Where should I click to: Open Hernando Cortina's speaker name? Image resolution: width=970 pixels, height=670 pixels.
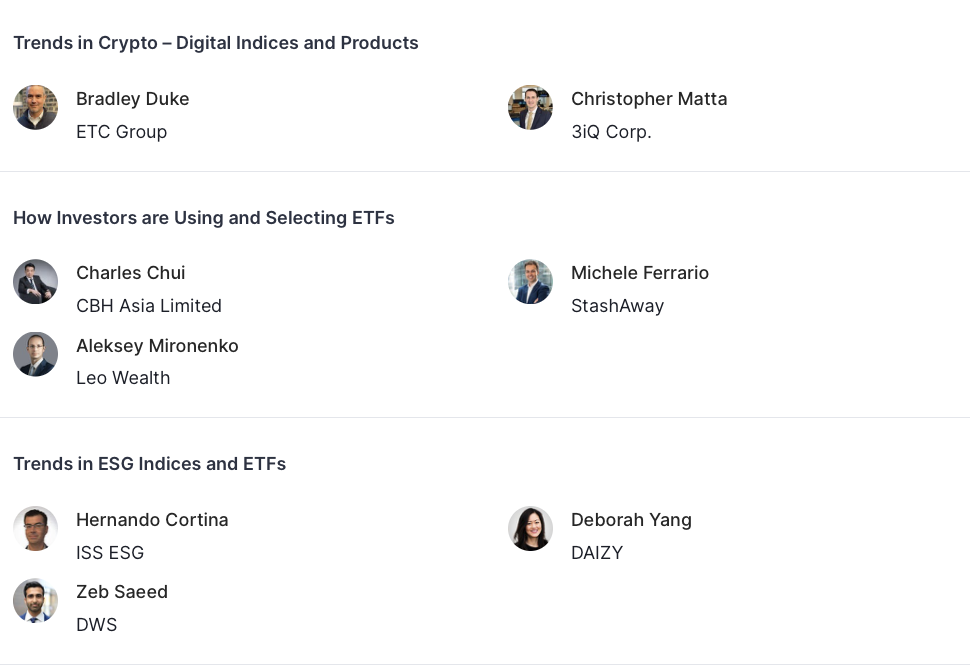point(152,520)
